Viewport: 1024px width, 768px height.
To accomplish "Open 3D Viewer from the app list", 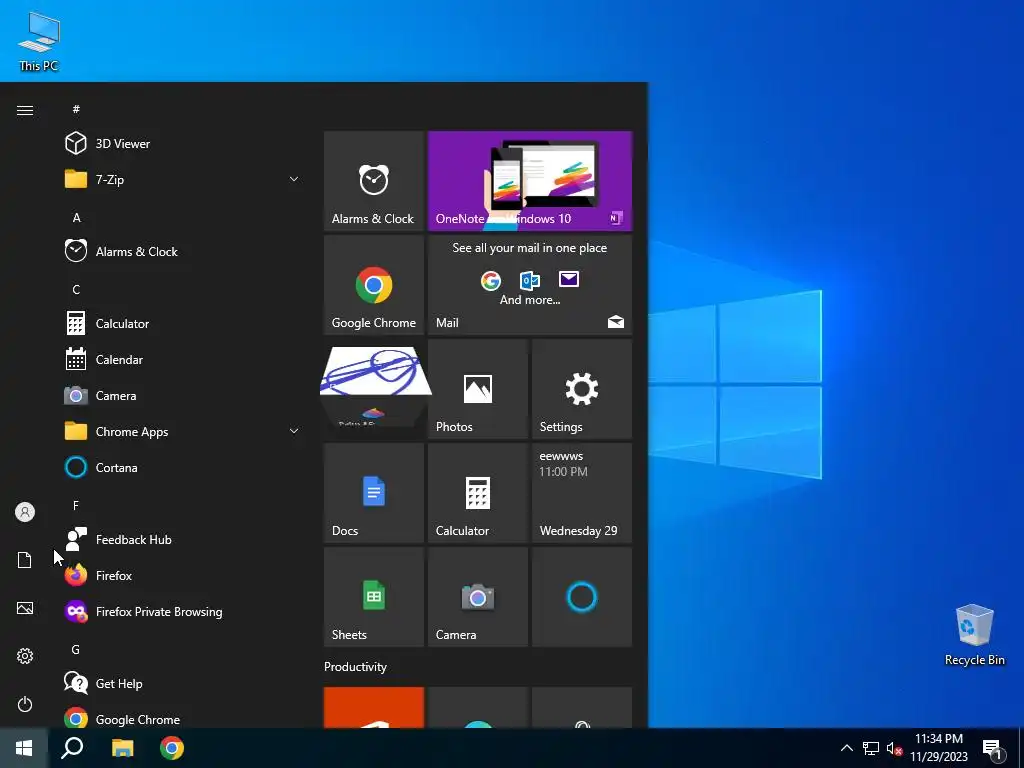I will [x=182, y=144].
